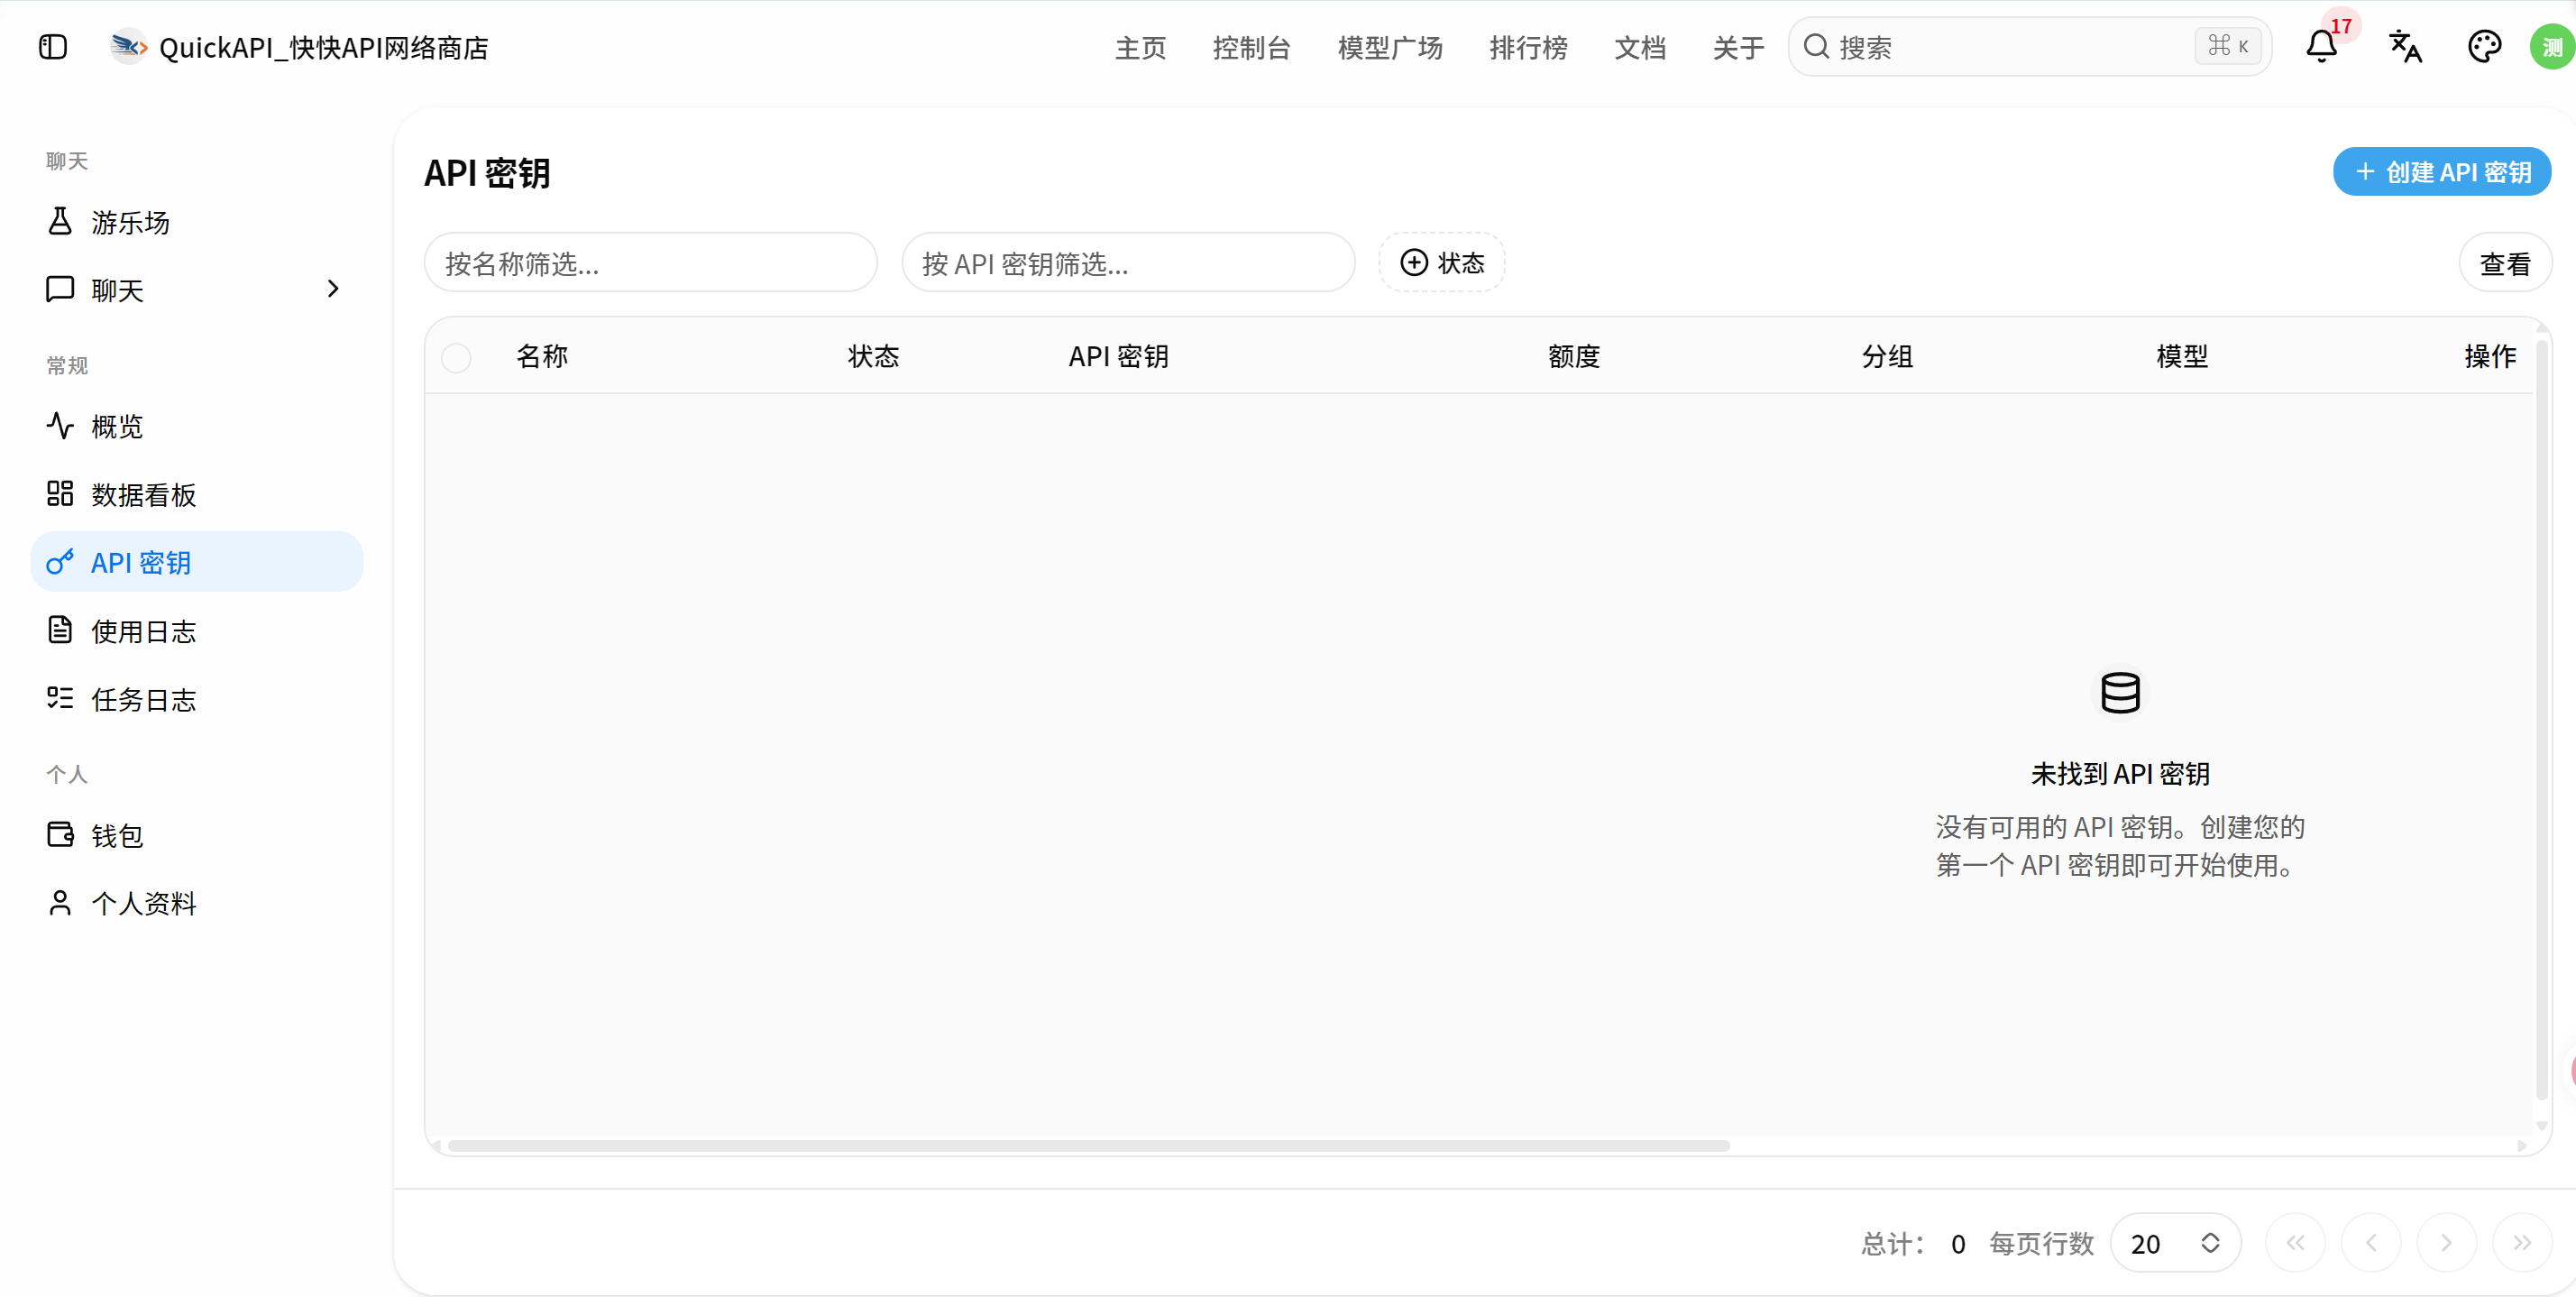Open 数据看板 dashboard in sidebar

coord(197,495)
